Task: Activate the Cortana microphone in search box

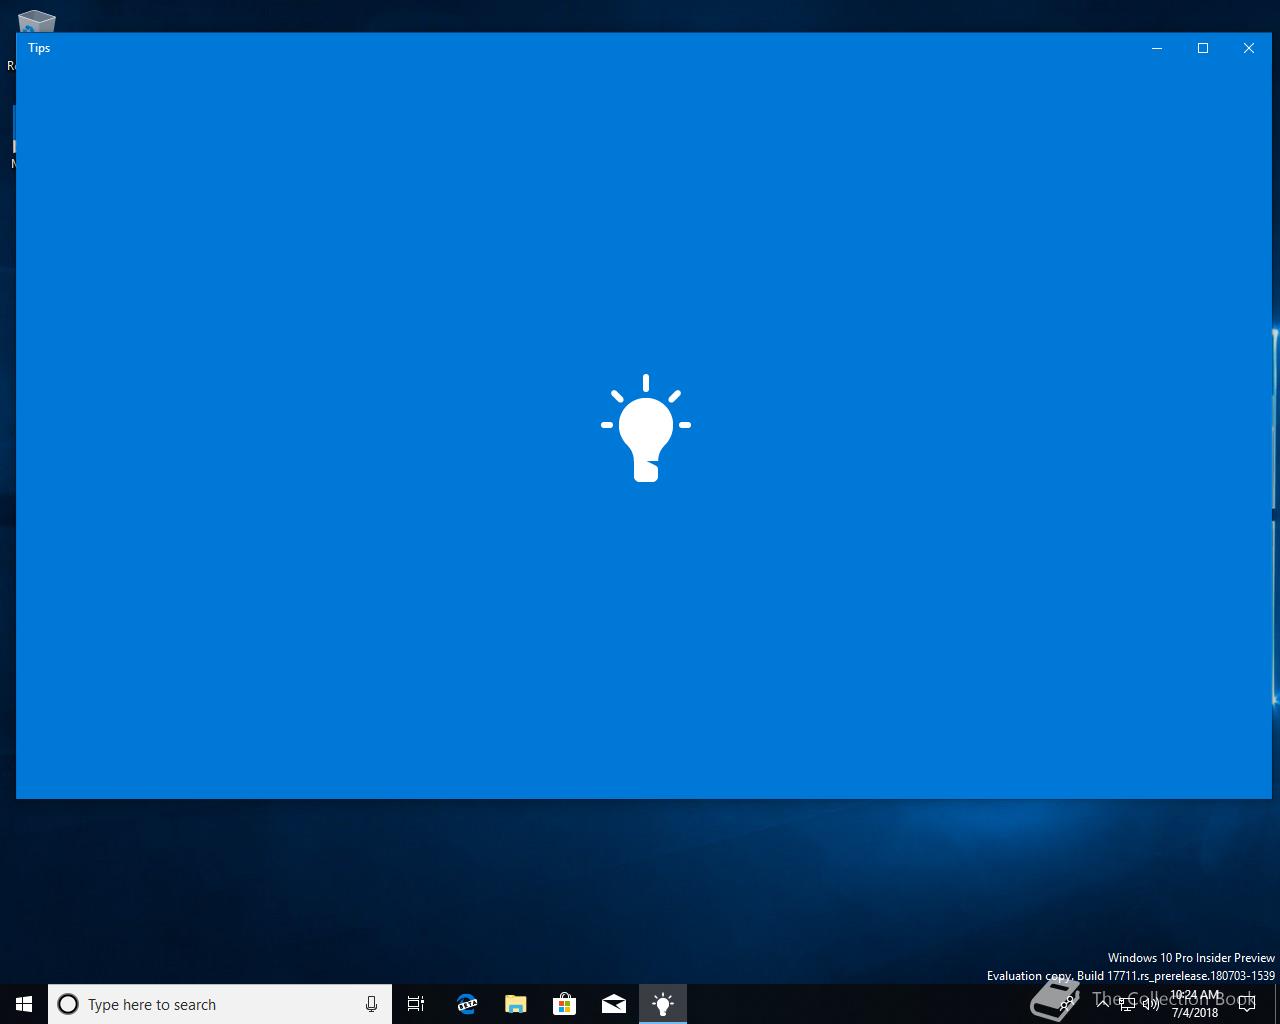Action: tap(371, 1004)
